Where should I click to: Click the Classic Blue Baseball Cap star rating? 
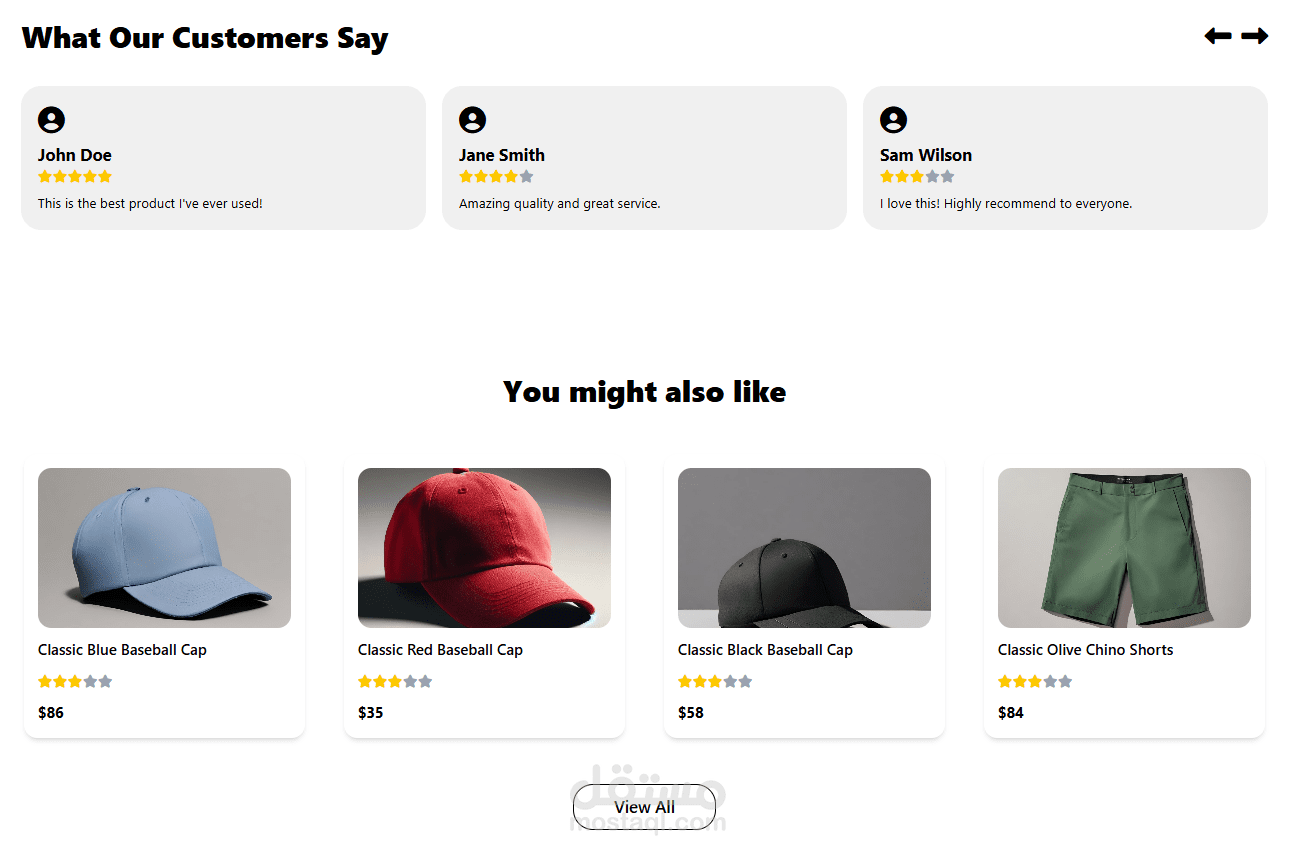(75, 682)
